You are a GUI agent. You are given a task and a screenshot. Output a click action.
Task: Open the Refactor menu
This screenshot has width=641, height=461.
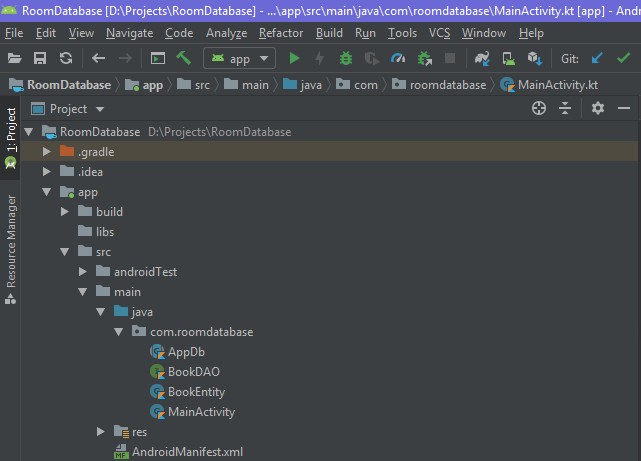pos(281,33)
